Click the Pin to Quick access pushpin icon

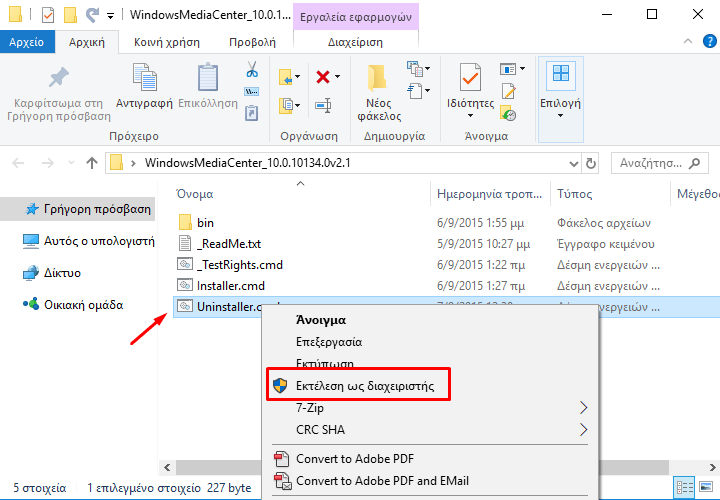coord(59,78)
